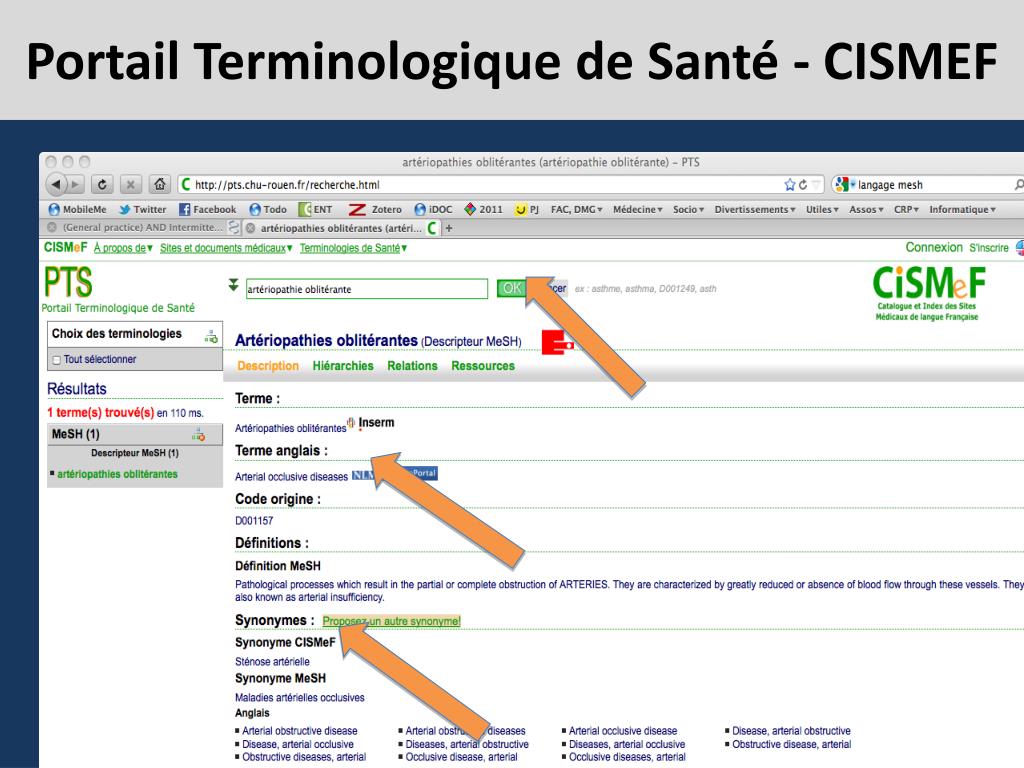
Task: Switch to the Ressources tab
Action: pyautogui.click(x=483, y=366)
